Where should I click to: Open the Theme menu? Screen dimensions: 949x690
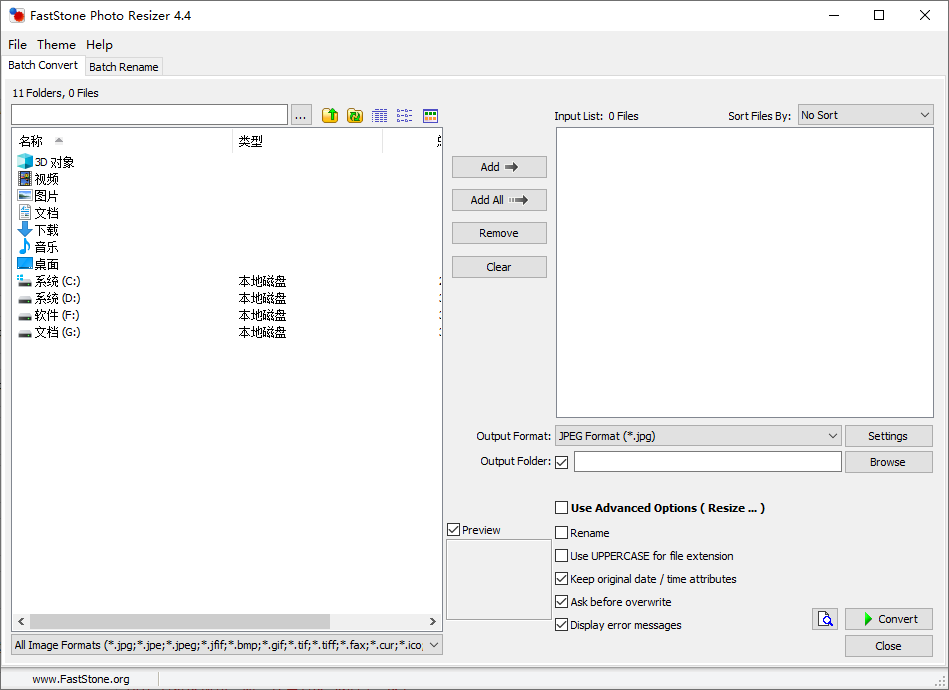pos(56,45)
